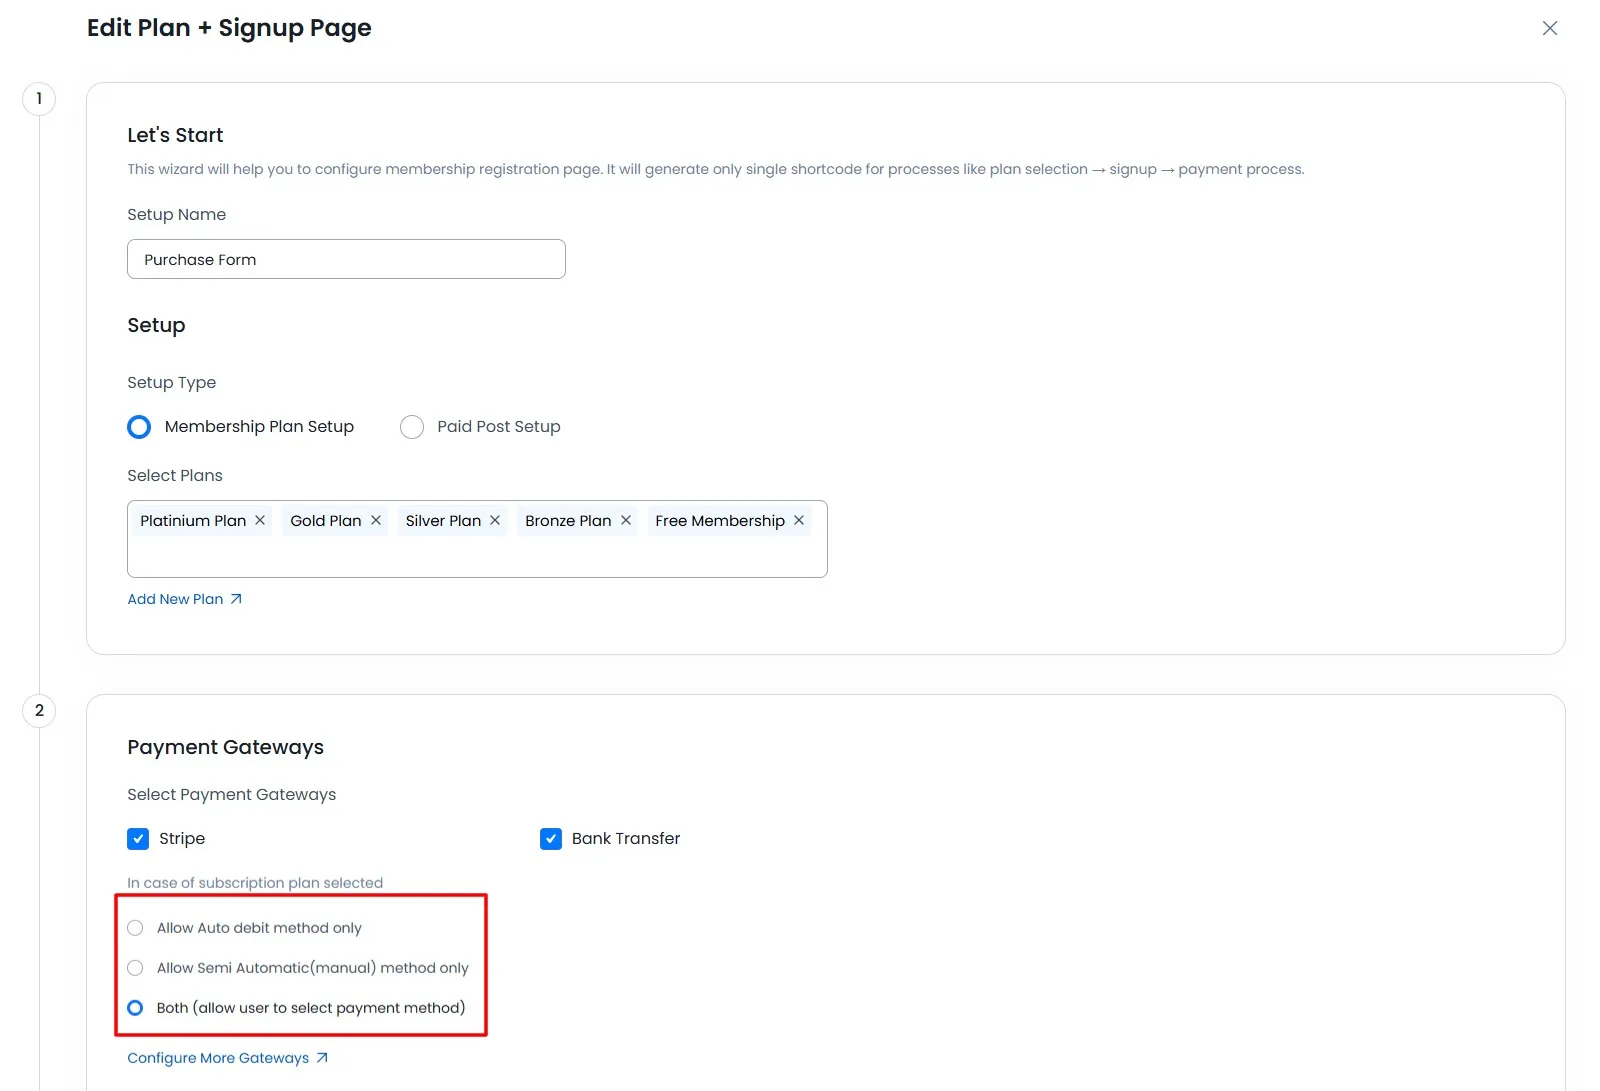Click the external-link arrow beside Add New Plan
Image resolution: width=1600 pixels, height=1091 pixels.
(237, 598)
